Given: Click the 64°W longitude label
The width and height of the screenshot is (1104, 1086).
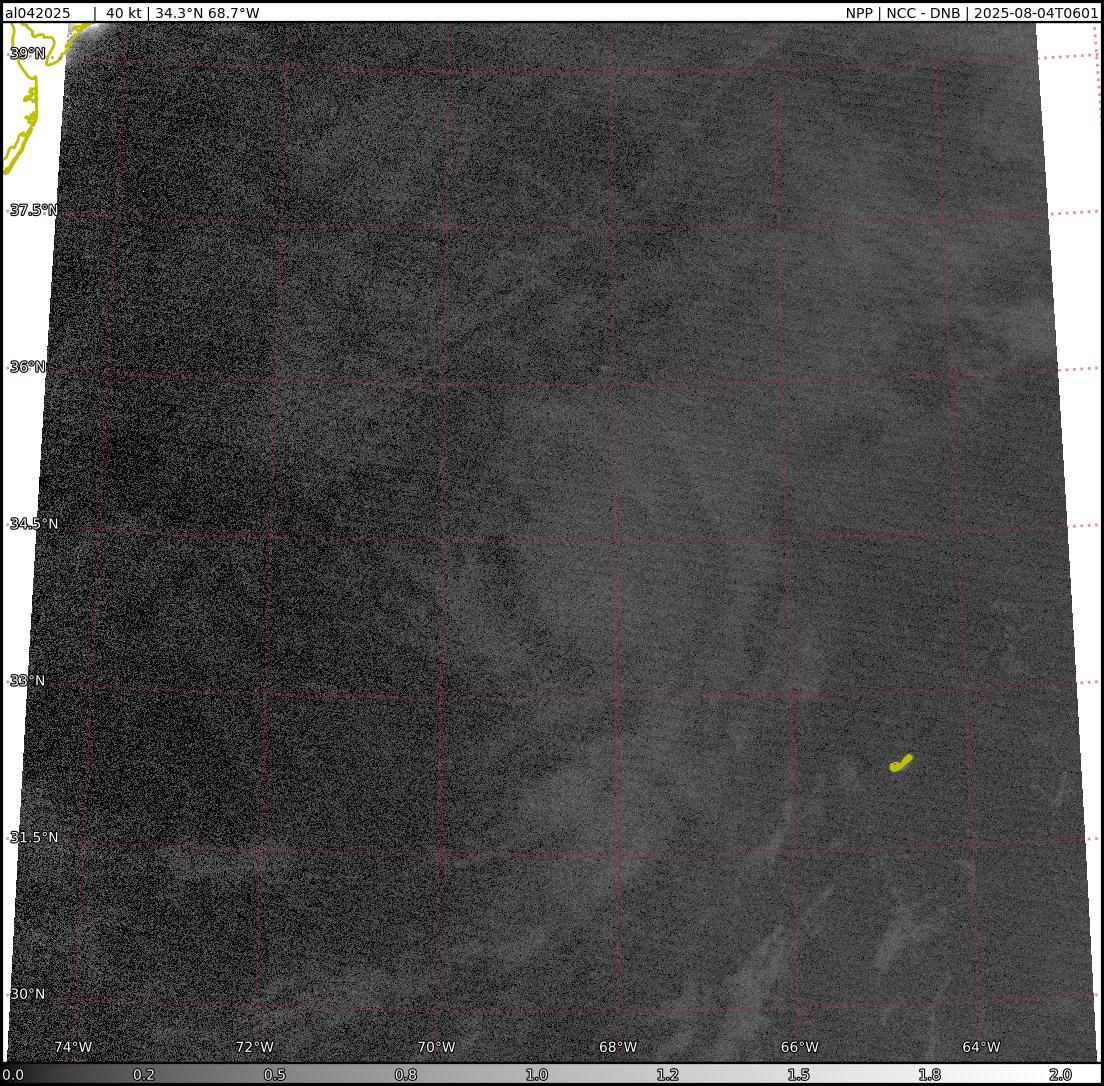Looking at the screenshot, I should pos(981,1047).
